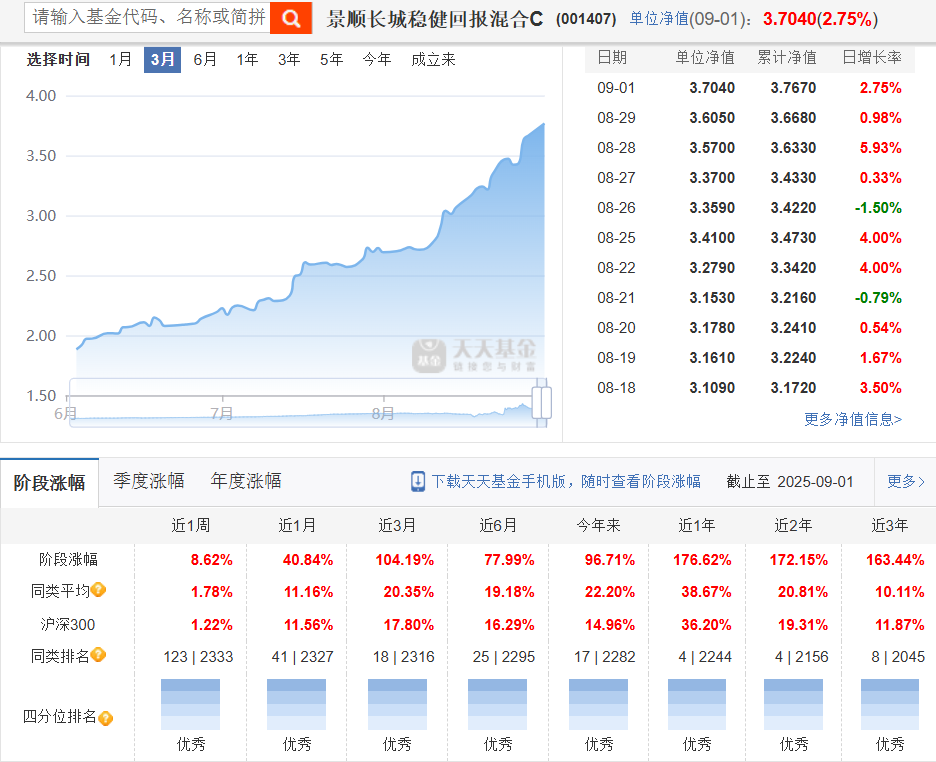The image size is (936, 762).
Task: Click the mobile phone download icon
Action: 418,482
